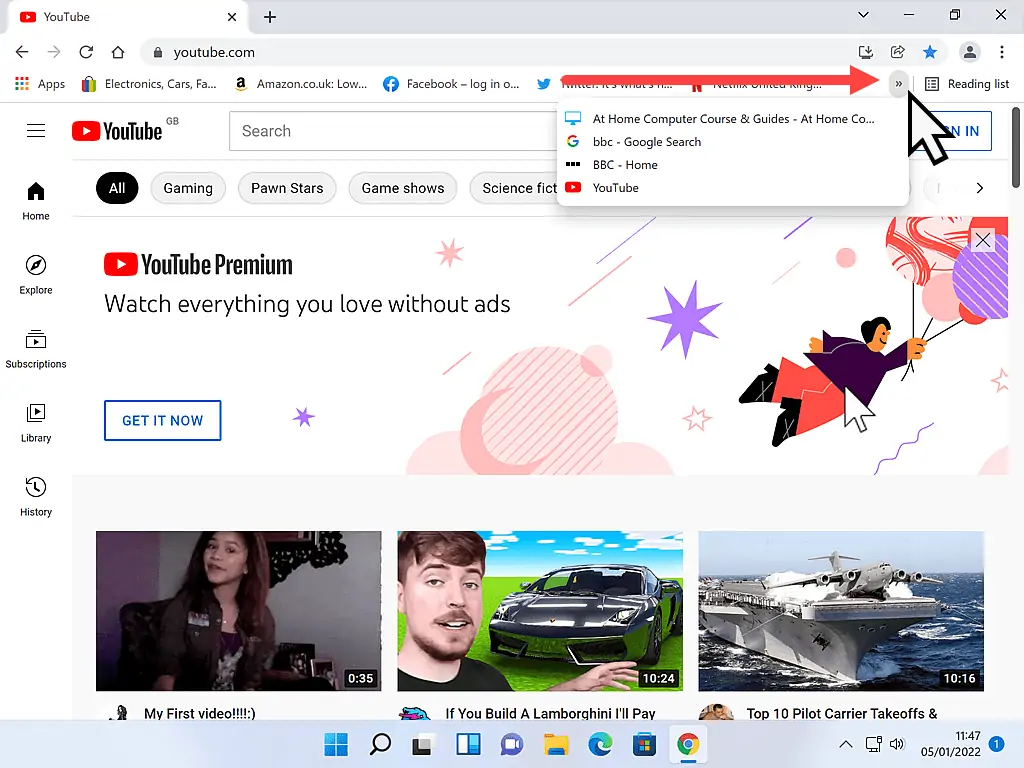
Task: Toggle the sidebar with the hamburger menu
Action: pos(36,130)
